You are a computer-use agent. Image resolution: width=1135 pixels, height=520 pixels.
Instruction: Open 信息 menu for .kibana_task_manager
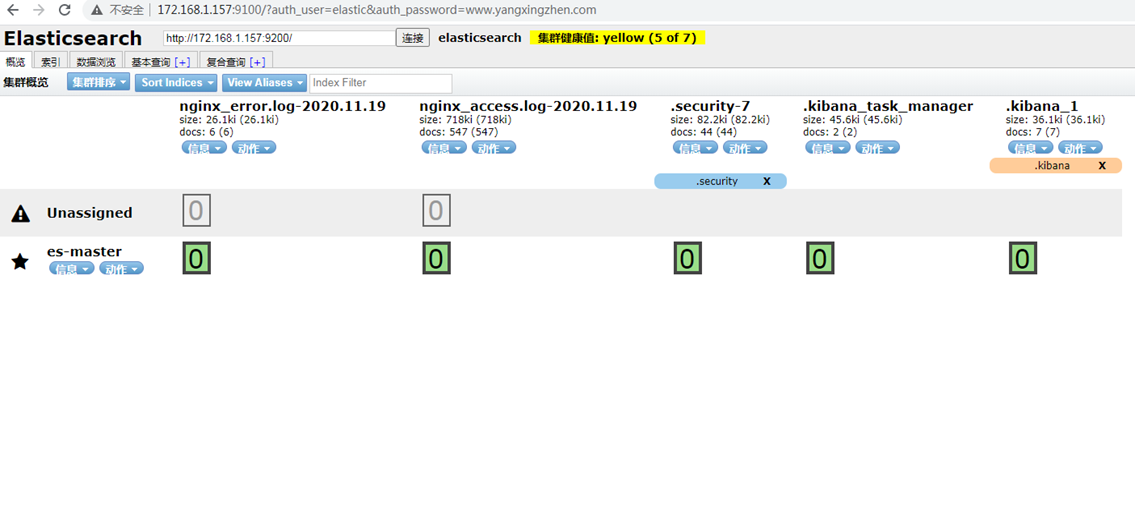click(x=828, y=148)
